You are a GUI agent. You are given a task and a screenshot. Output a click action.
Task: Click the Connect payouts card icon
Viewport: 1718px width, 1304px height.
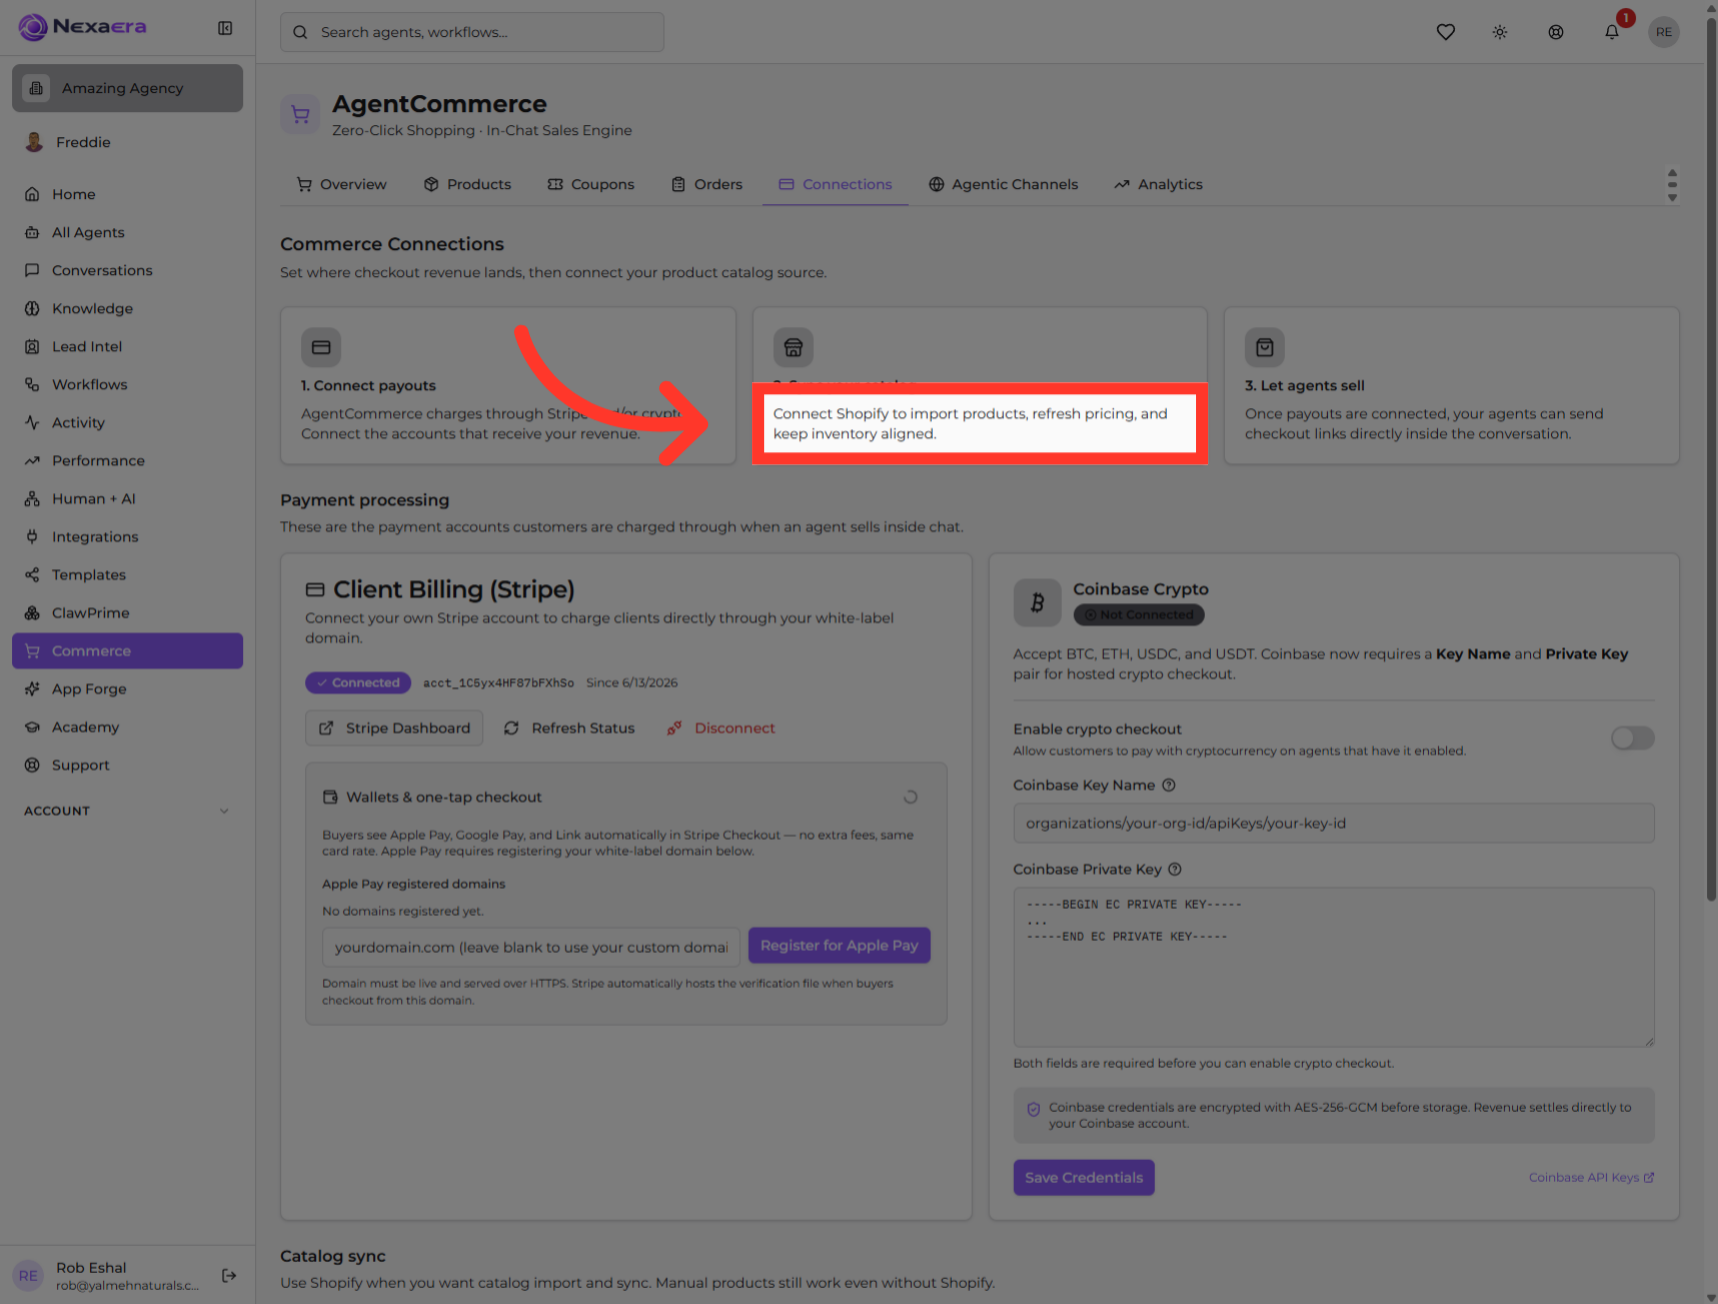pos(321,347)
